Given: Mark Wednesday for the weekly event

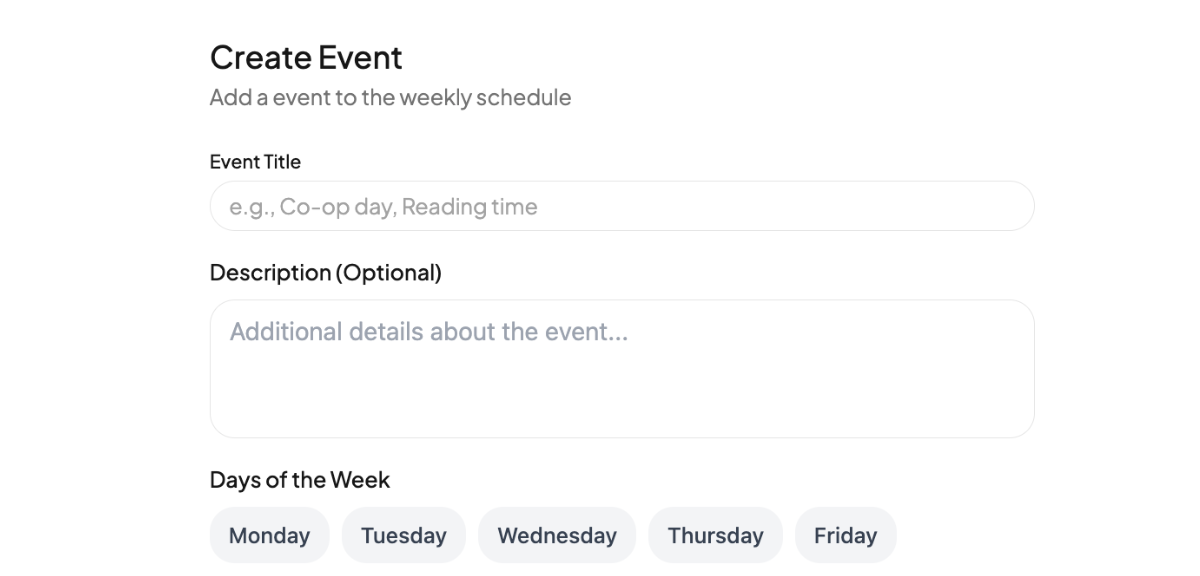Looking at the screenshot, I should (x=556, y=535).
